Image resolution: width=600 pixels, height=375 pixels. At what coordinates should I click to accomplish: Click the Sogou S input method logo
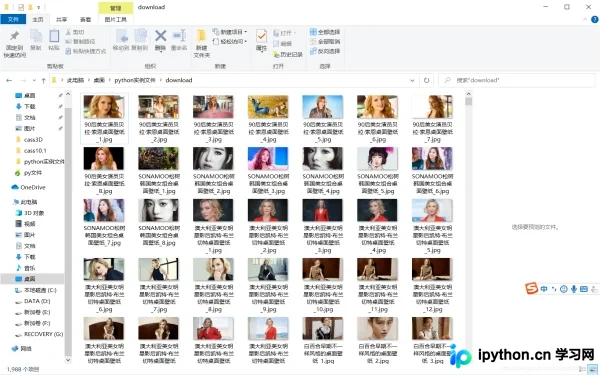[x=531, y=288]
